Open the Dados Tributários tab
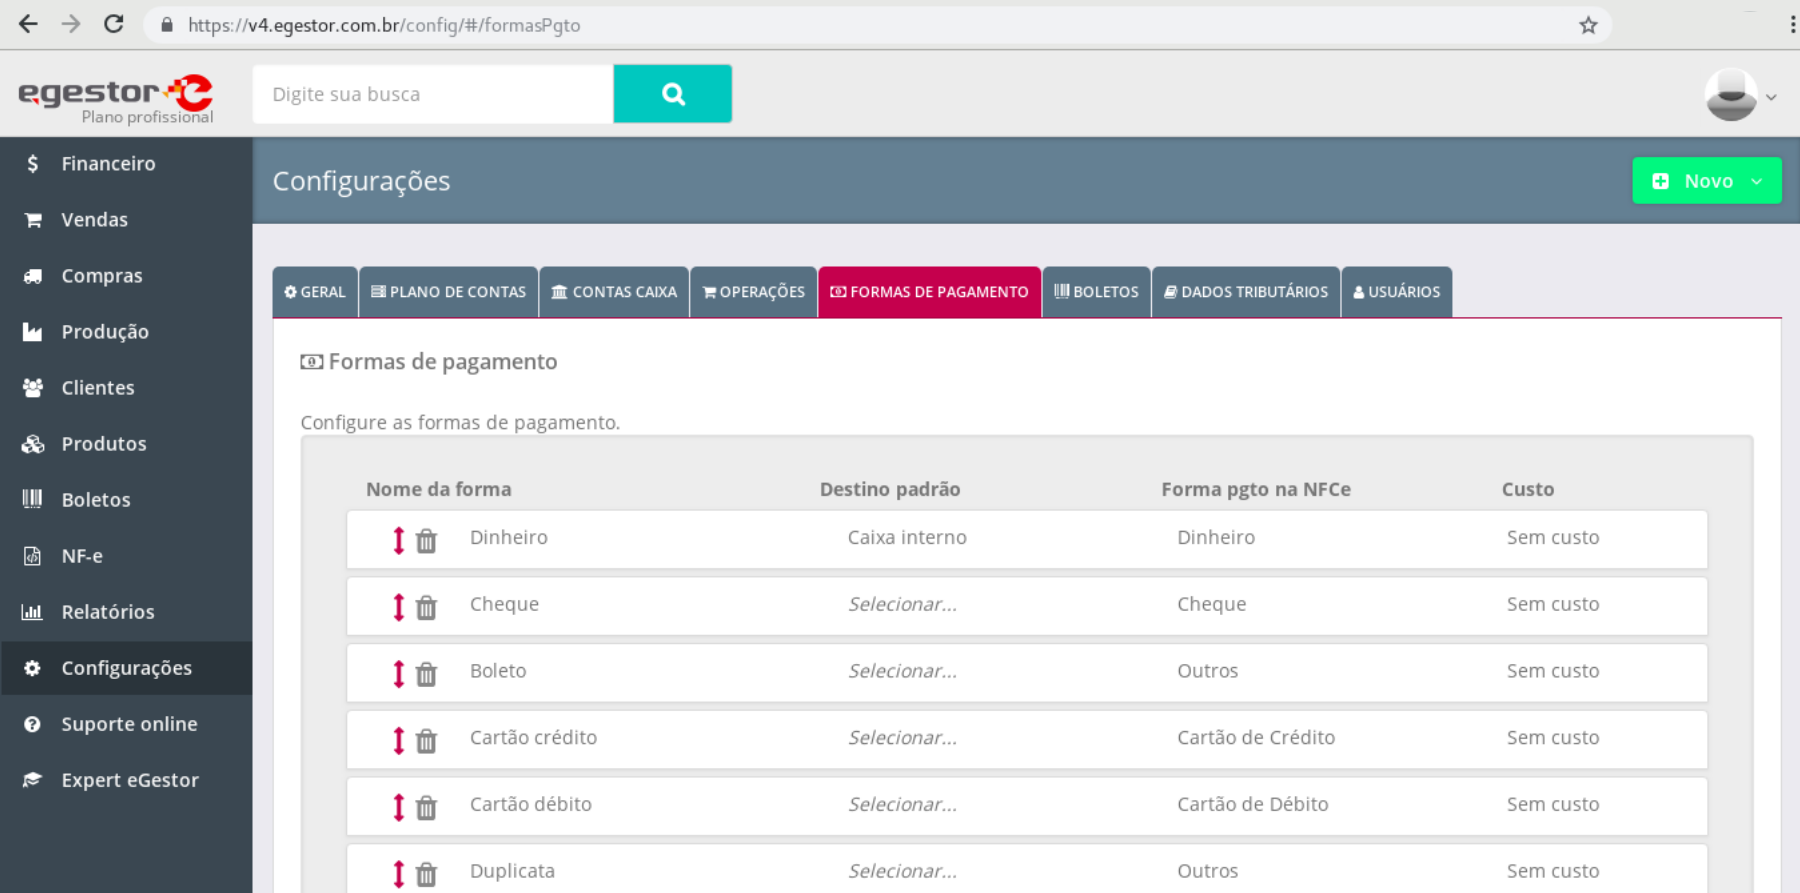 coord(1246,292)
